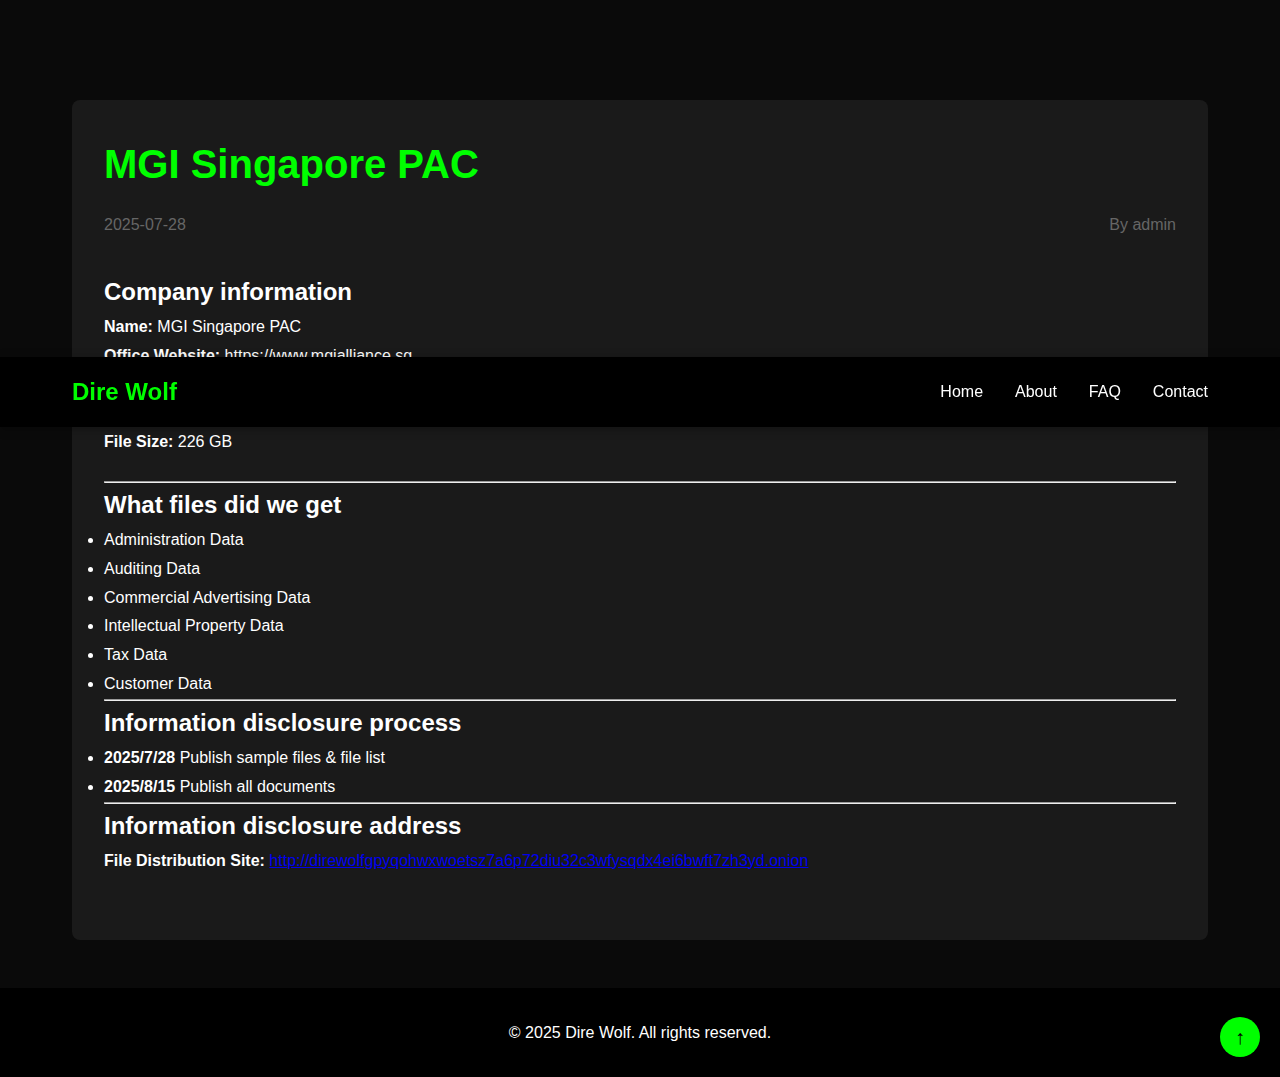Select the Customer Data list item
The width and height of the screenshot is (1280, 1077).
pos(158,684)
